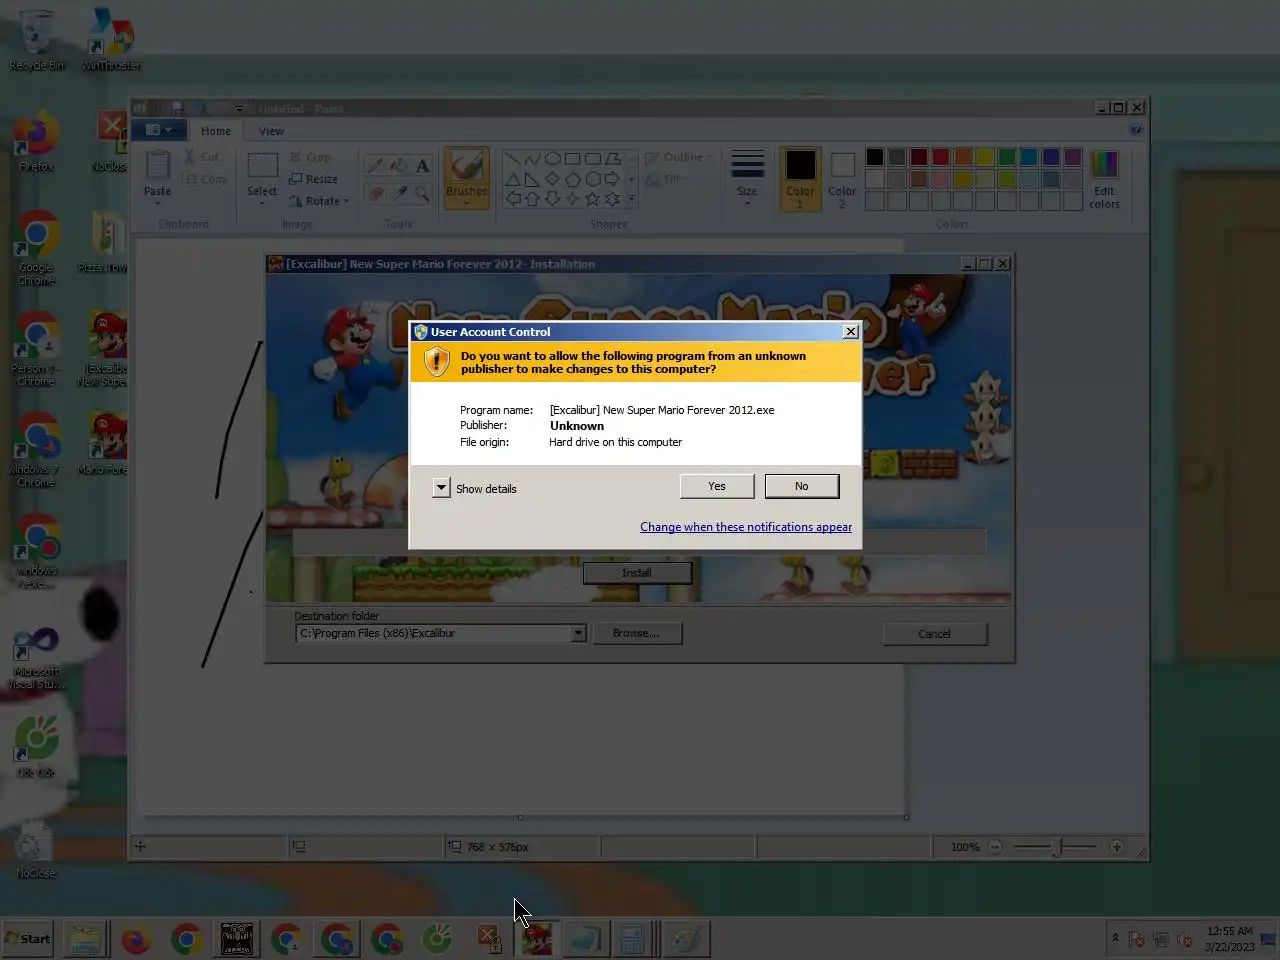
Task: Open the Google Chrome desktop shortcut
Action: (36, 248)
